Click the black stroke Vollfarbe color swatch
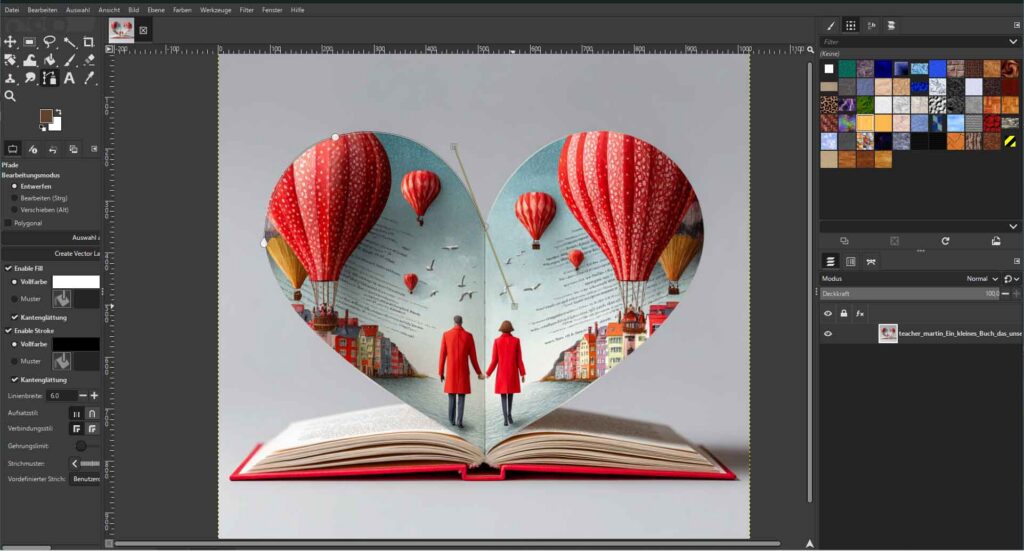Screen dimensions: 1024x551 point(76,344)
